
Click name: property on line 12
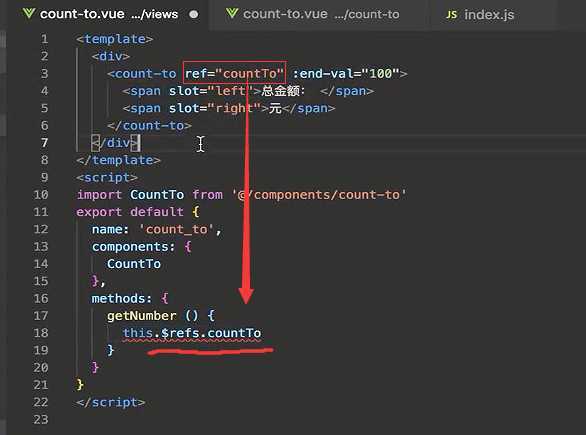[111, 229]
